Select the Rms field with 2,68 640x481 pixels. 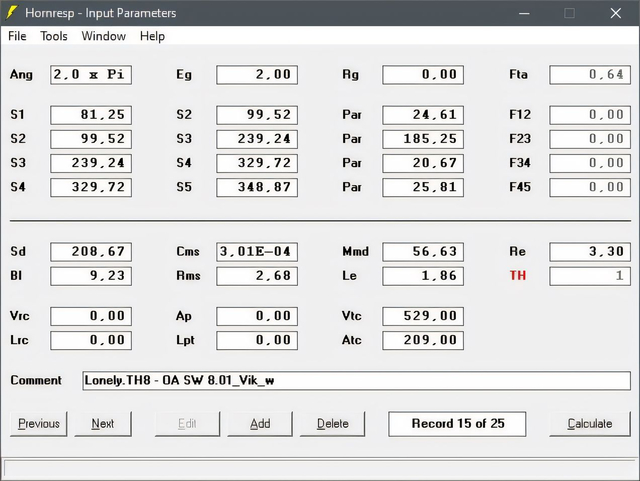(x=257, y=276)
